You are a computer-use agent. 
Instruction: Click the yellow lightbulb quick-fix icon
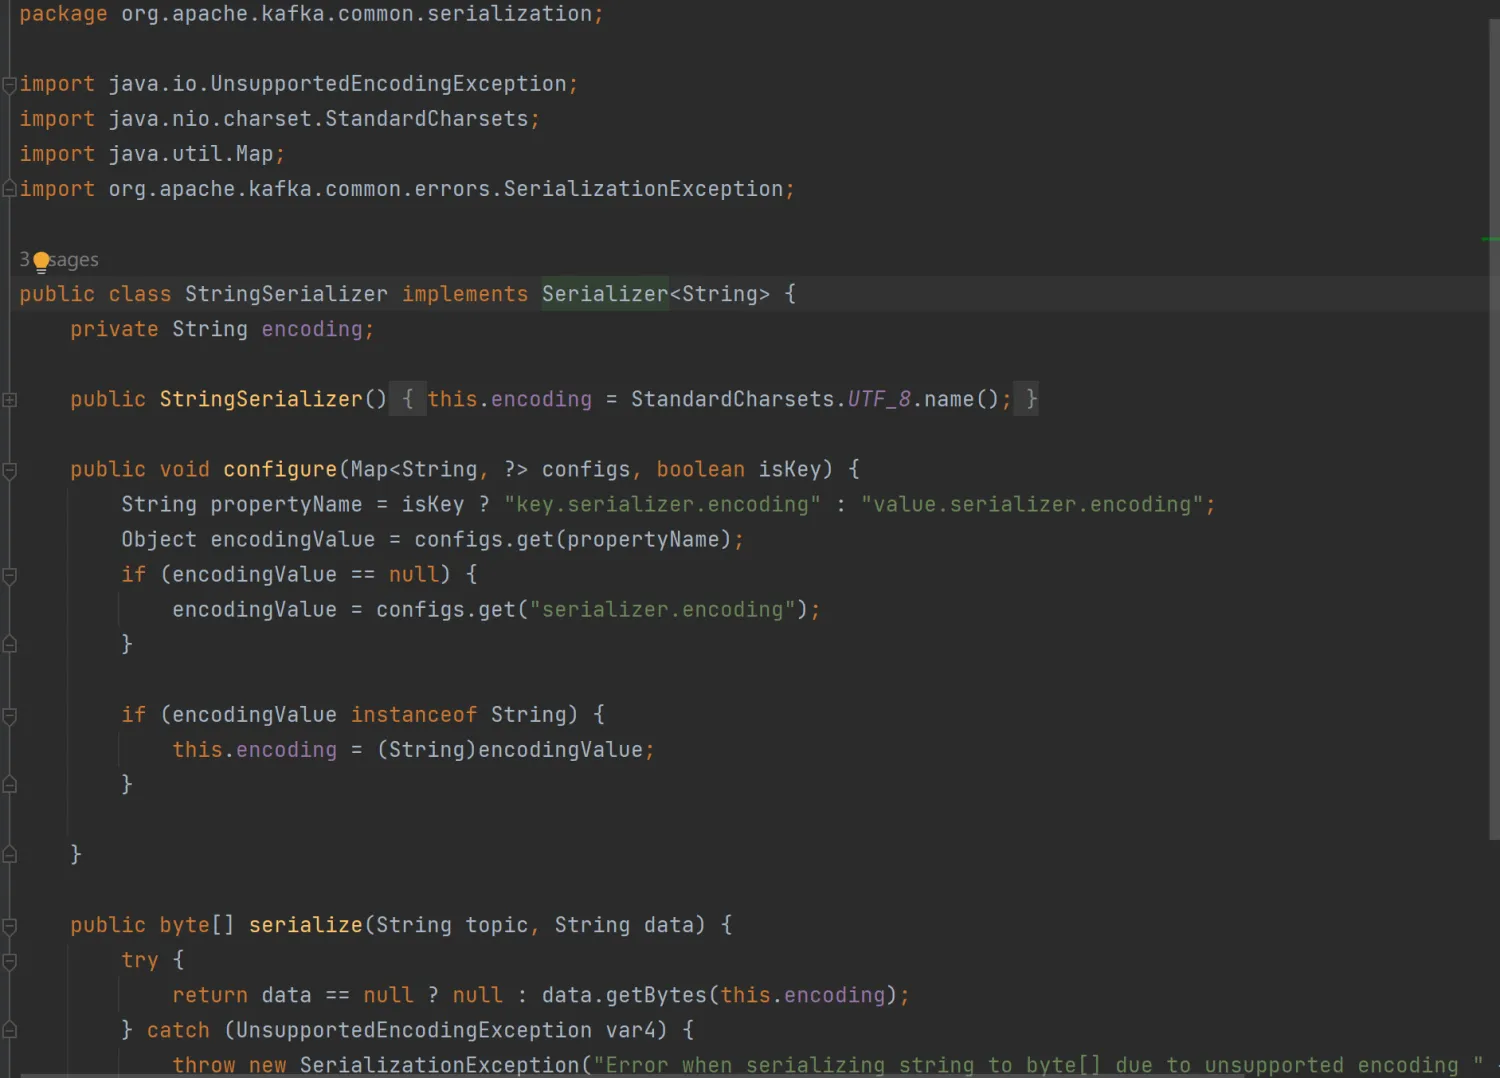(41, 262)
